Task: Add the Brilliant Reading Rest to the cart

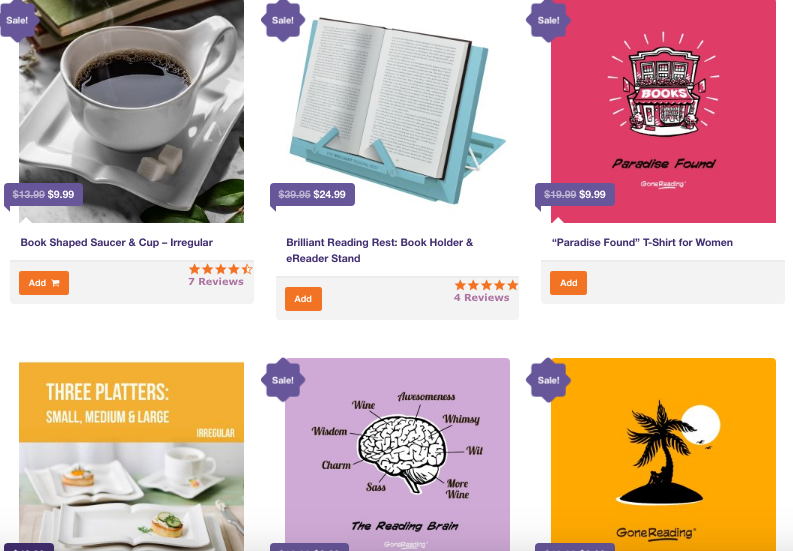Action: pyautogui.click(x=303, y=299)
